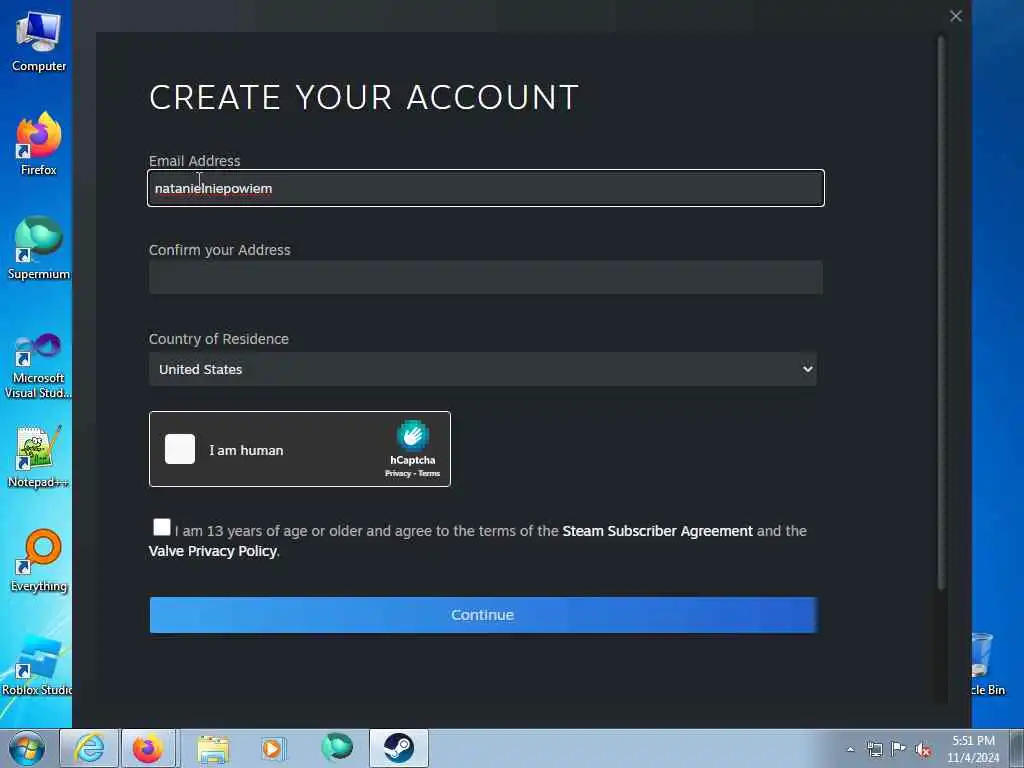Click the Email Address input field
1024x768 pixels.
(486, 188)
